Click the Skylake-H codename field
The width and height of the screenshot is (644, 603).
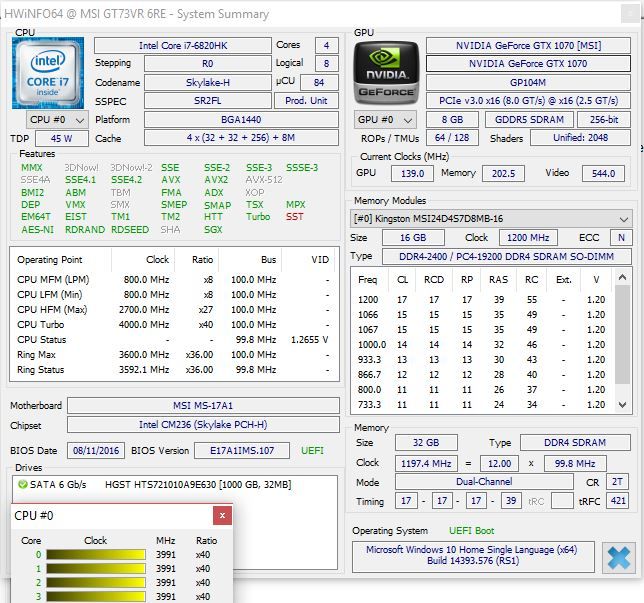click(208, 83)
